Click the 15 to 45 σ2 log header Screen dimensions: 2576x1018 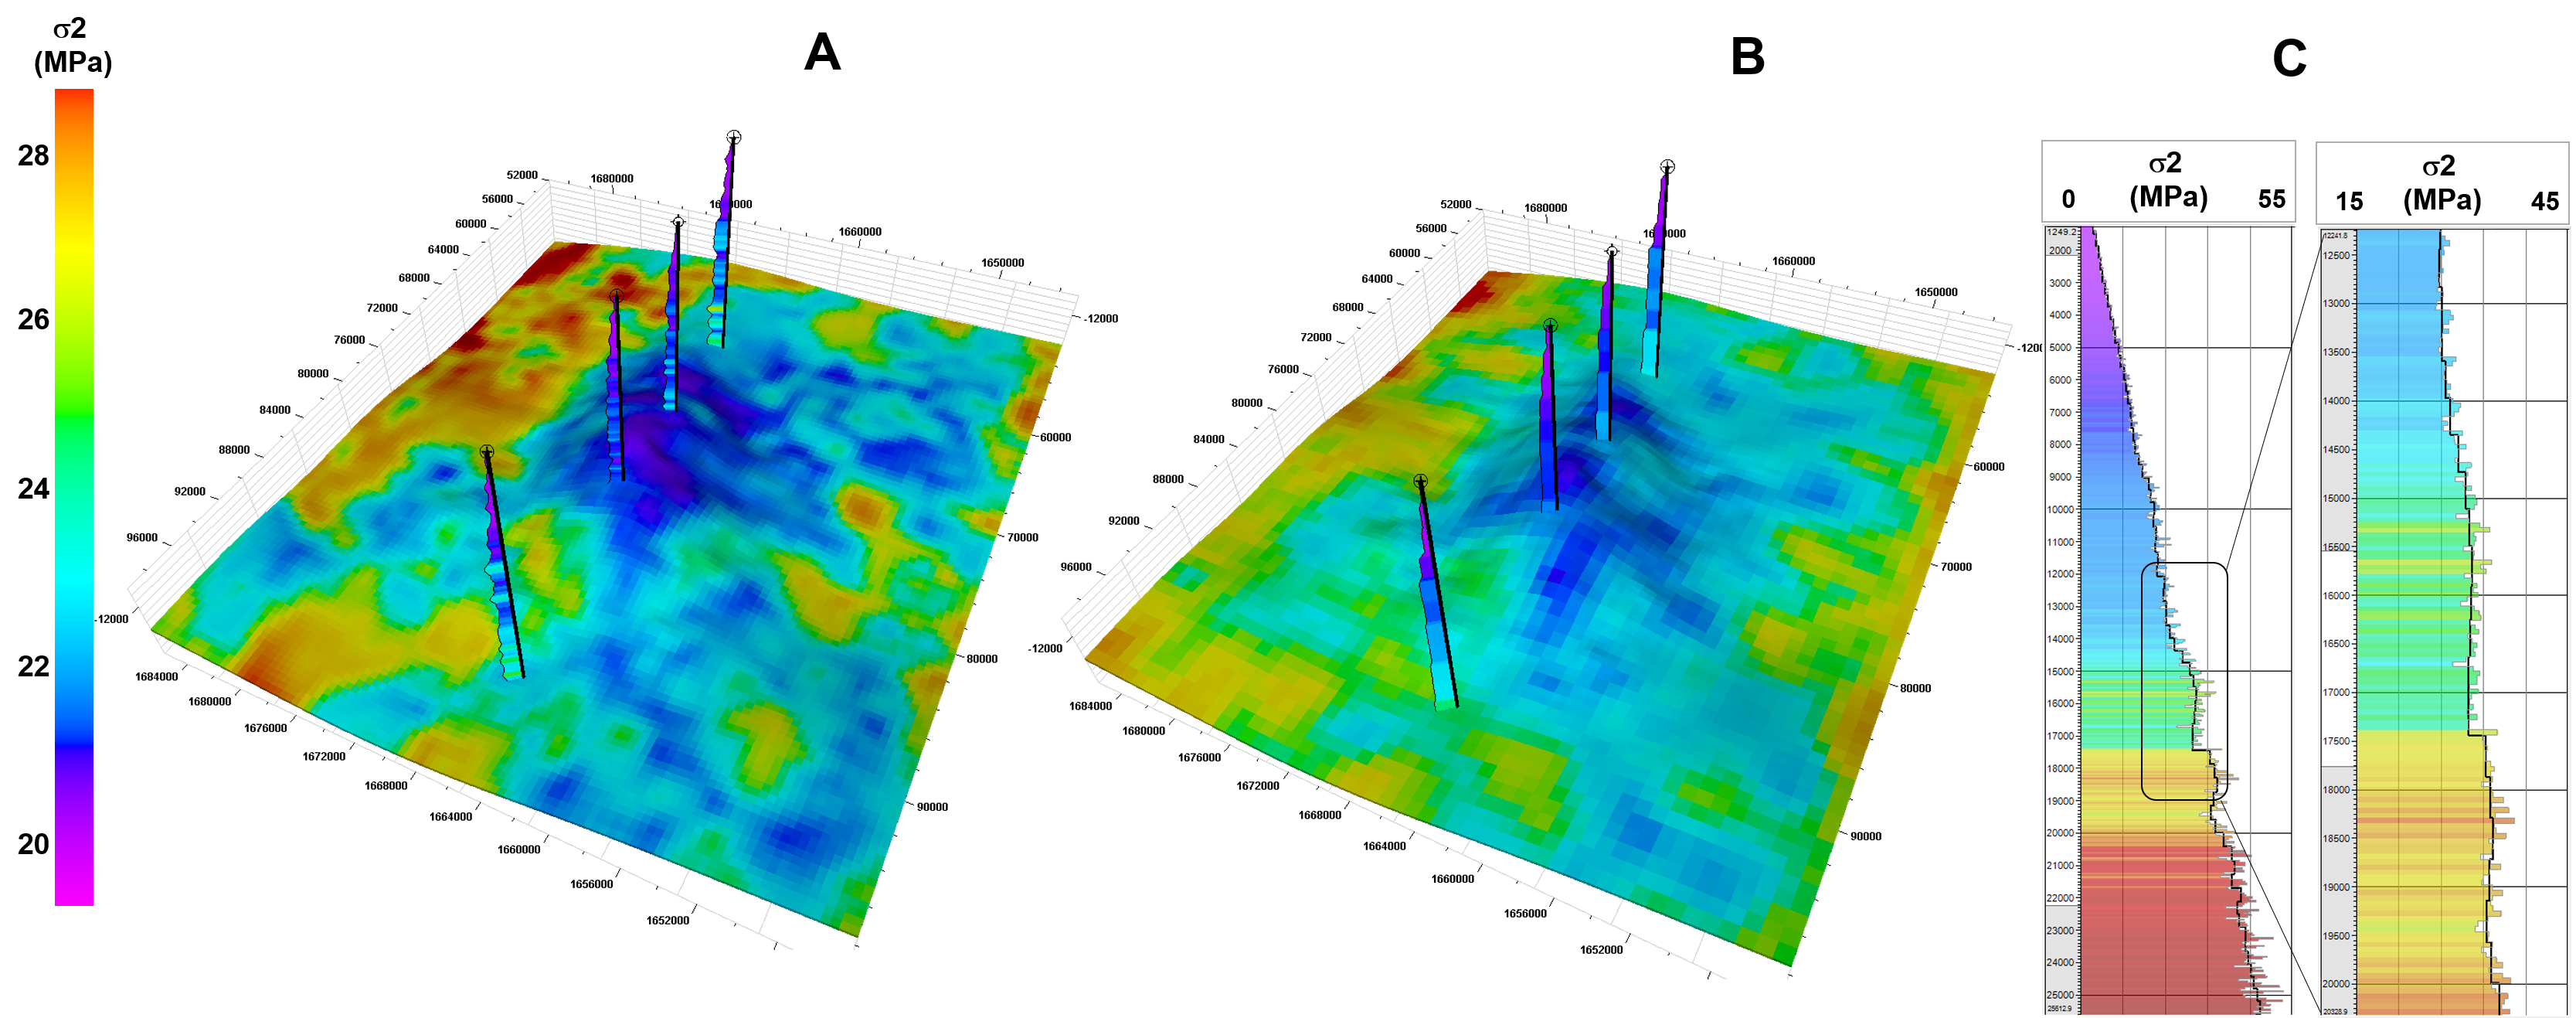2442,183
